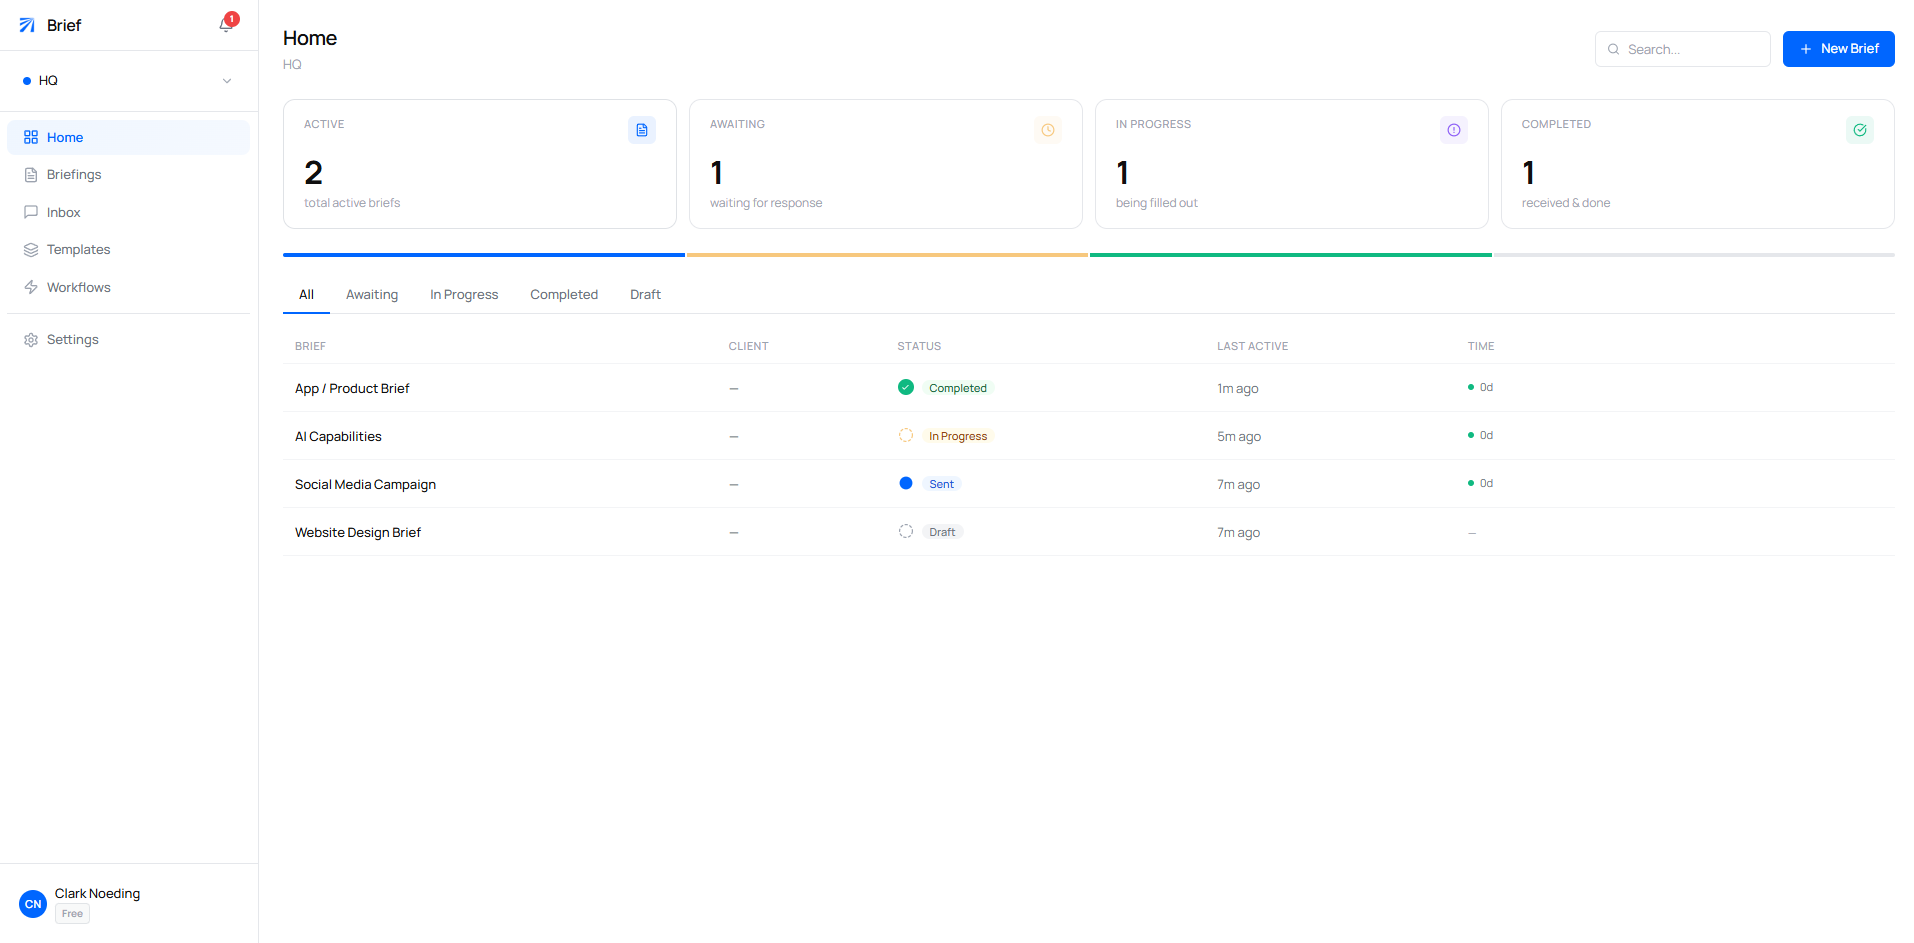Open the CN avatar menu
Image resolution: width=1914 pixels, height=943 pixels.
pyautogui.click(x=32, y=903)
